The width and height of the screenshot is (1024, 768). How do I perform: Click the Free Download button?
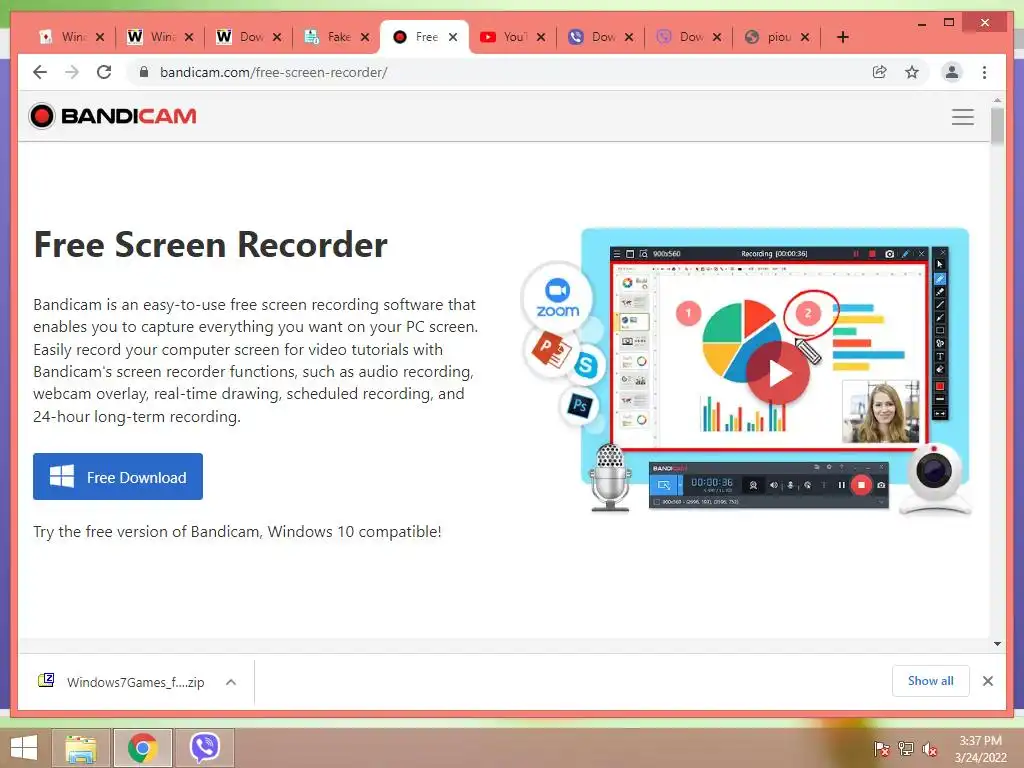pyautogui.click(x=118, y=477)
